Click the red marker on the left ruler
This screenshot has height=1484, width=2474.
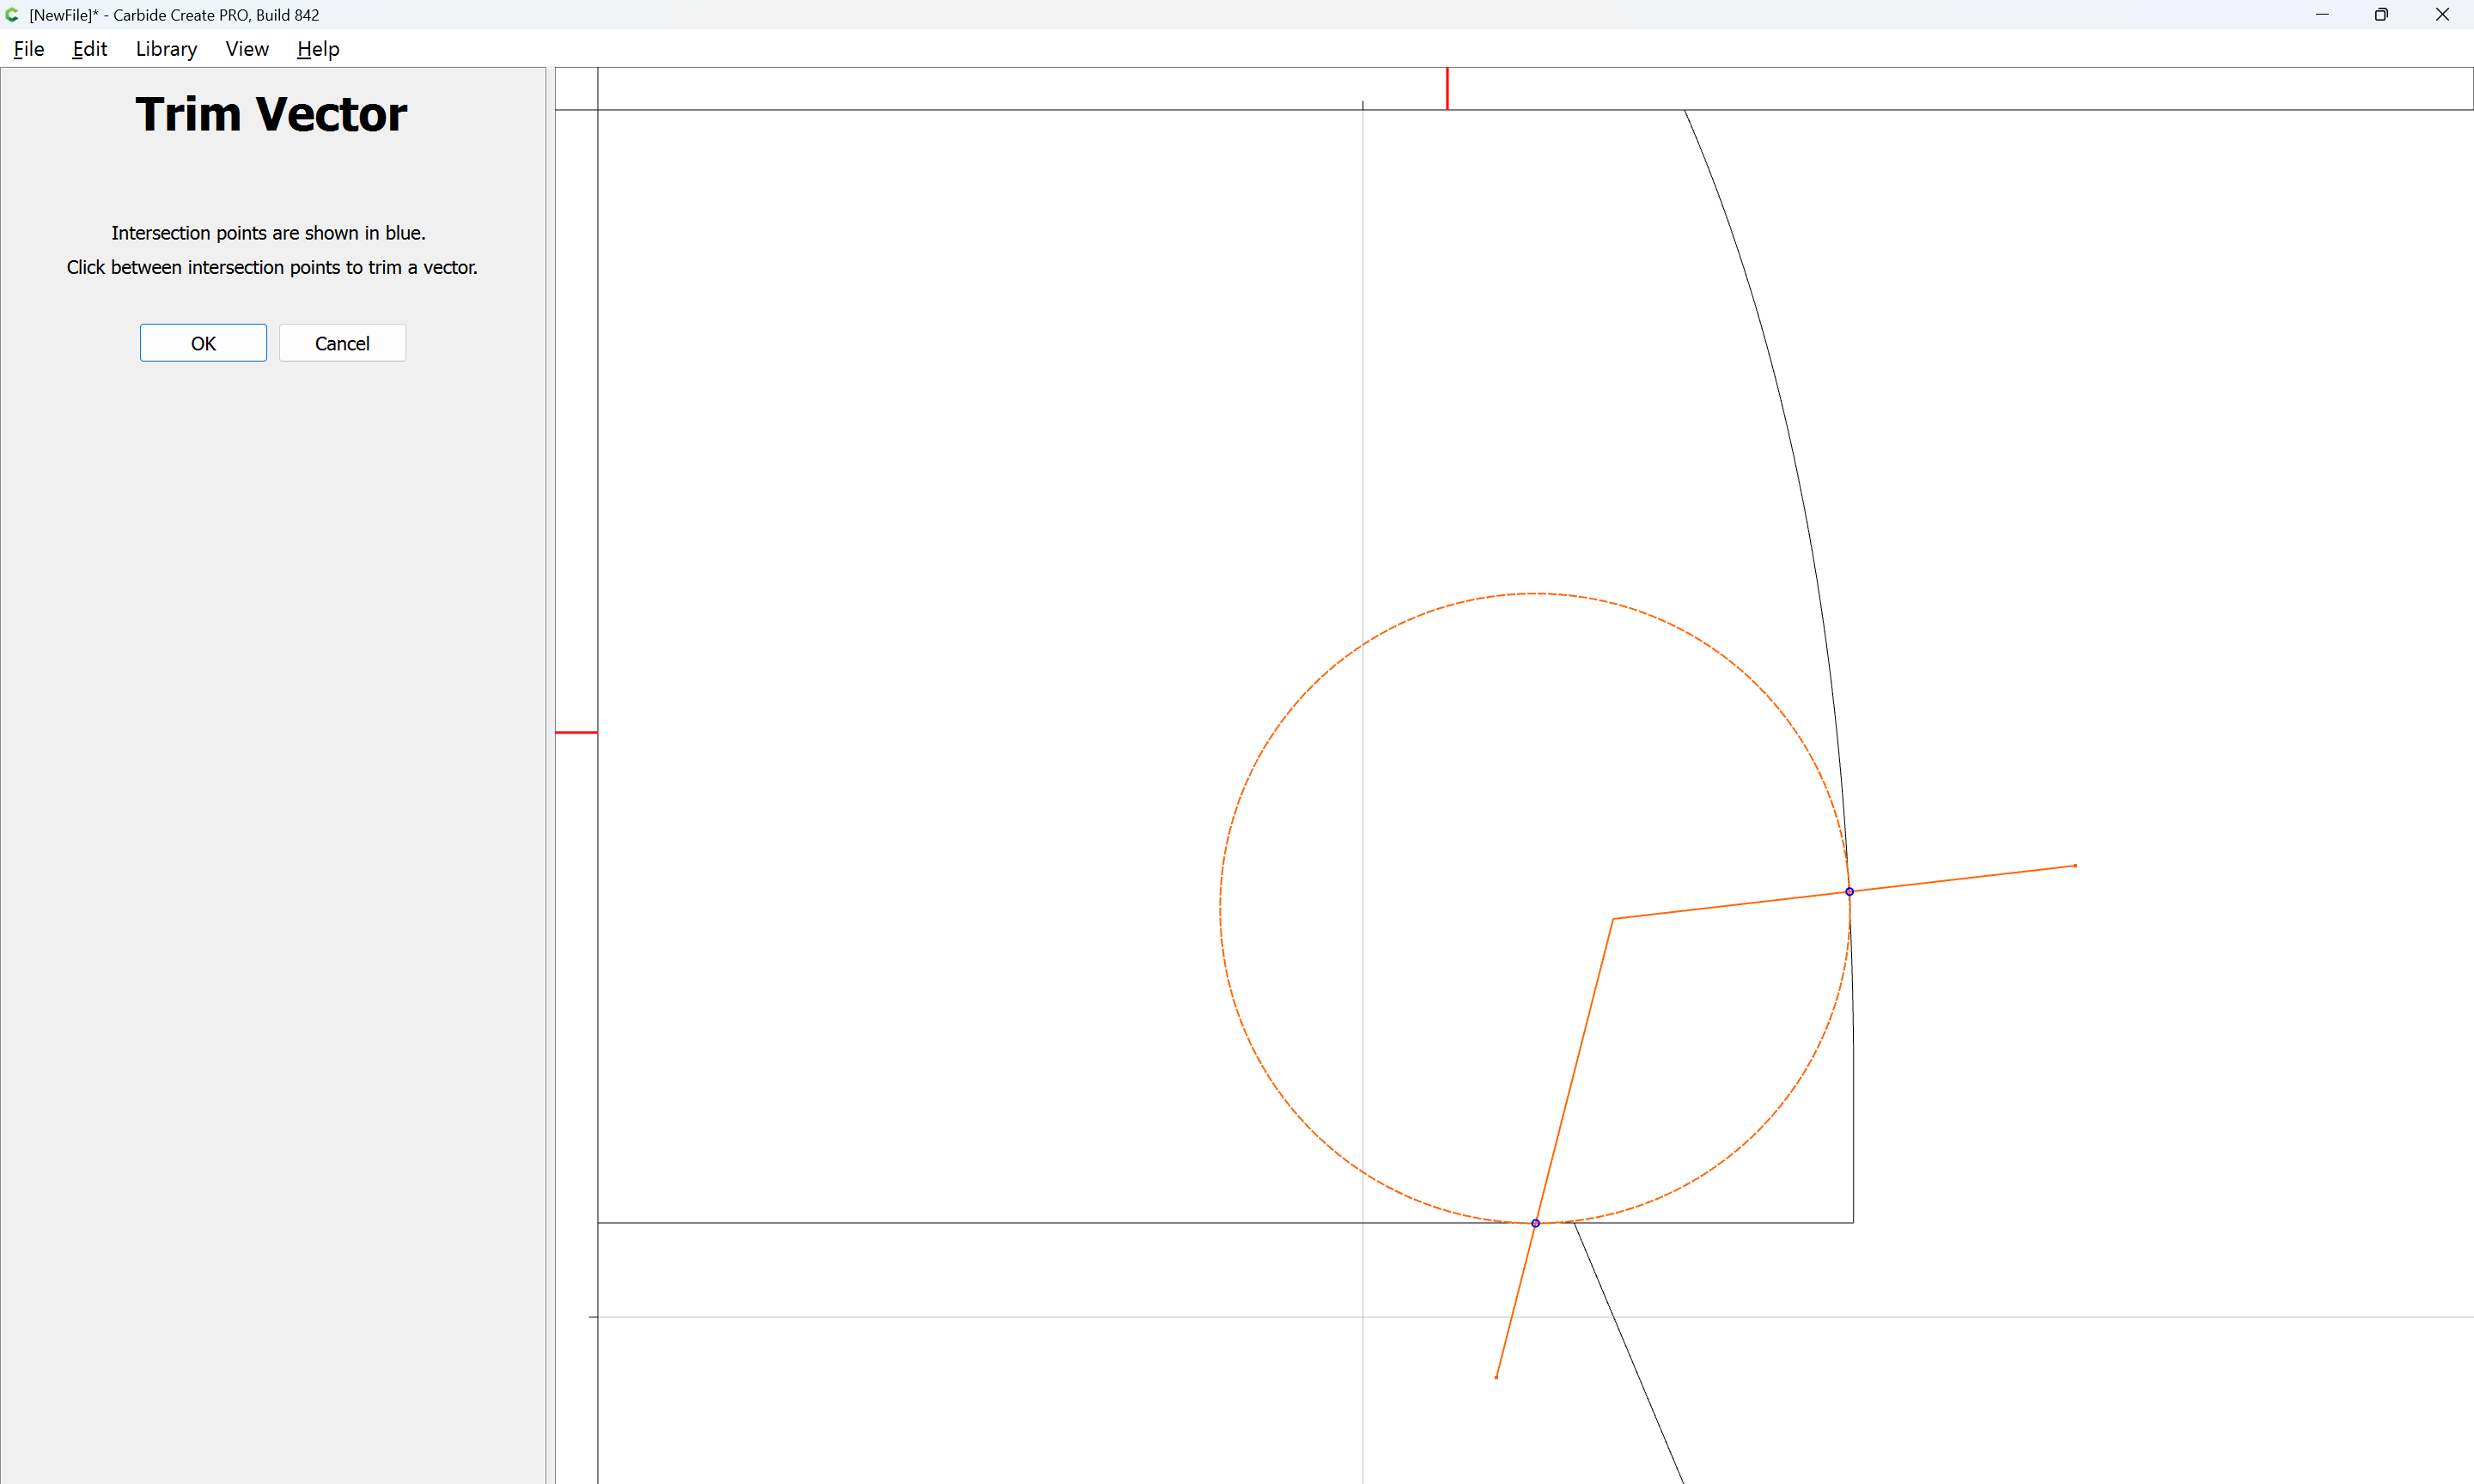point(576,733)
